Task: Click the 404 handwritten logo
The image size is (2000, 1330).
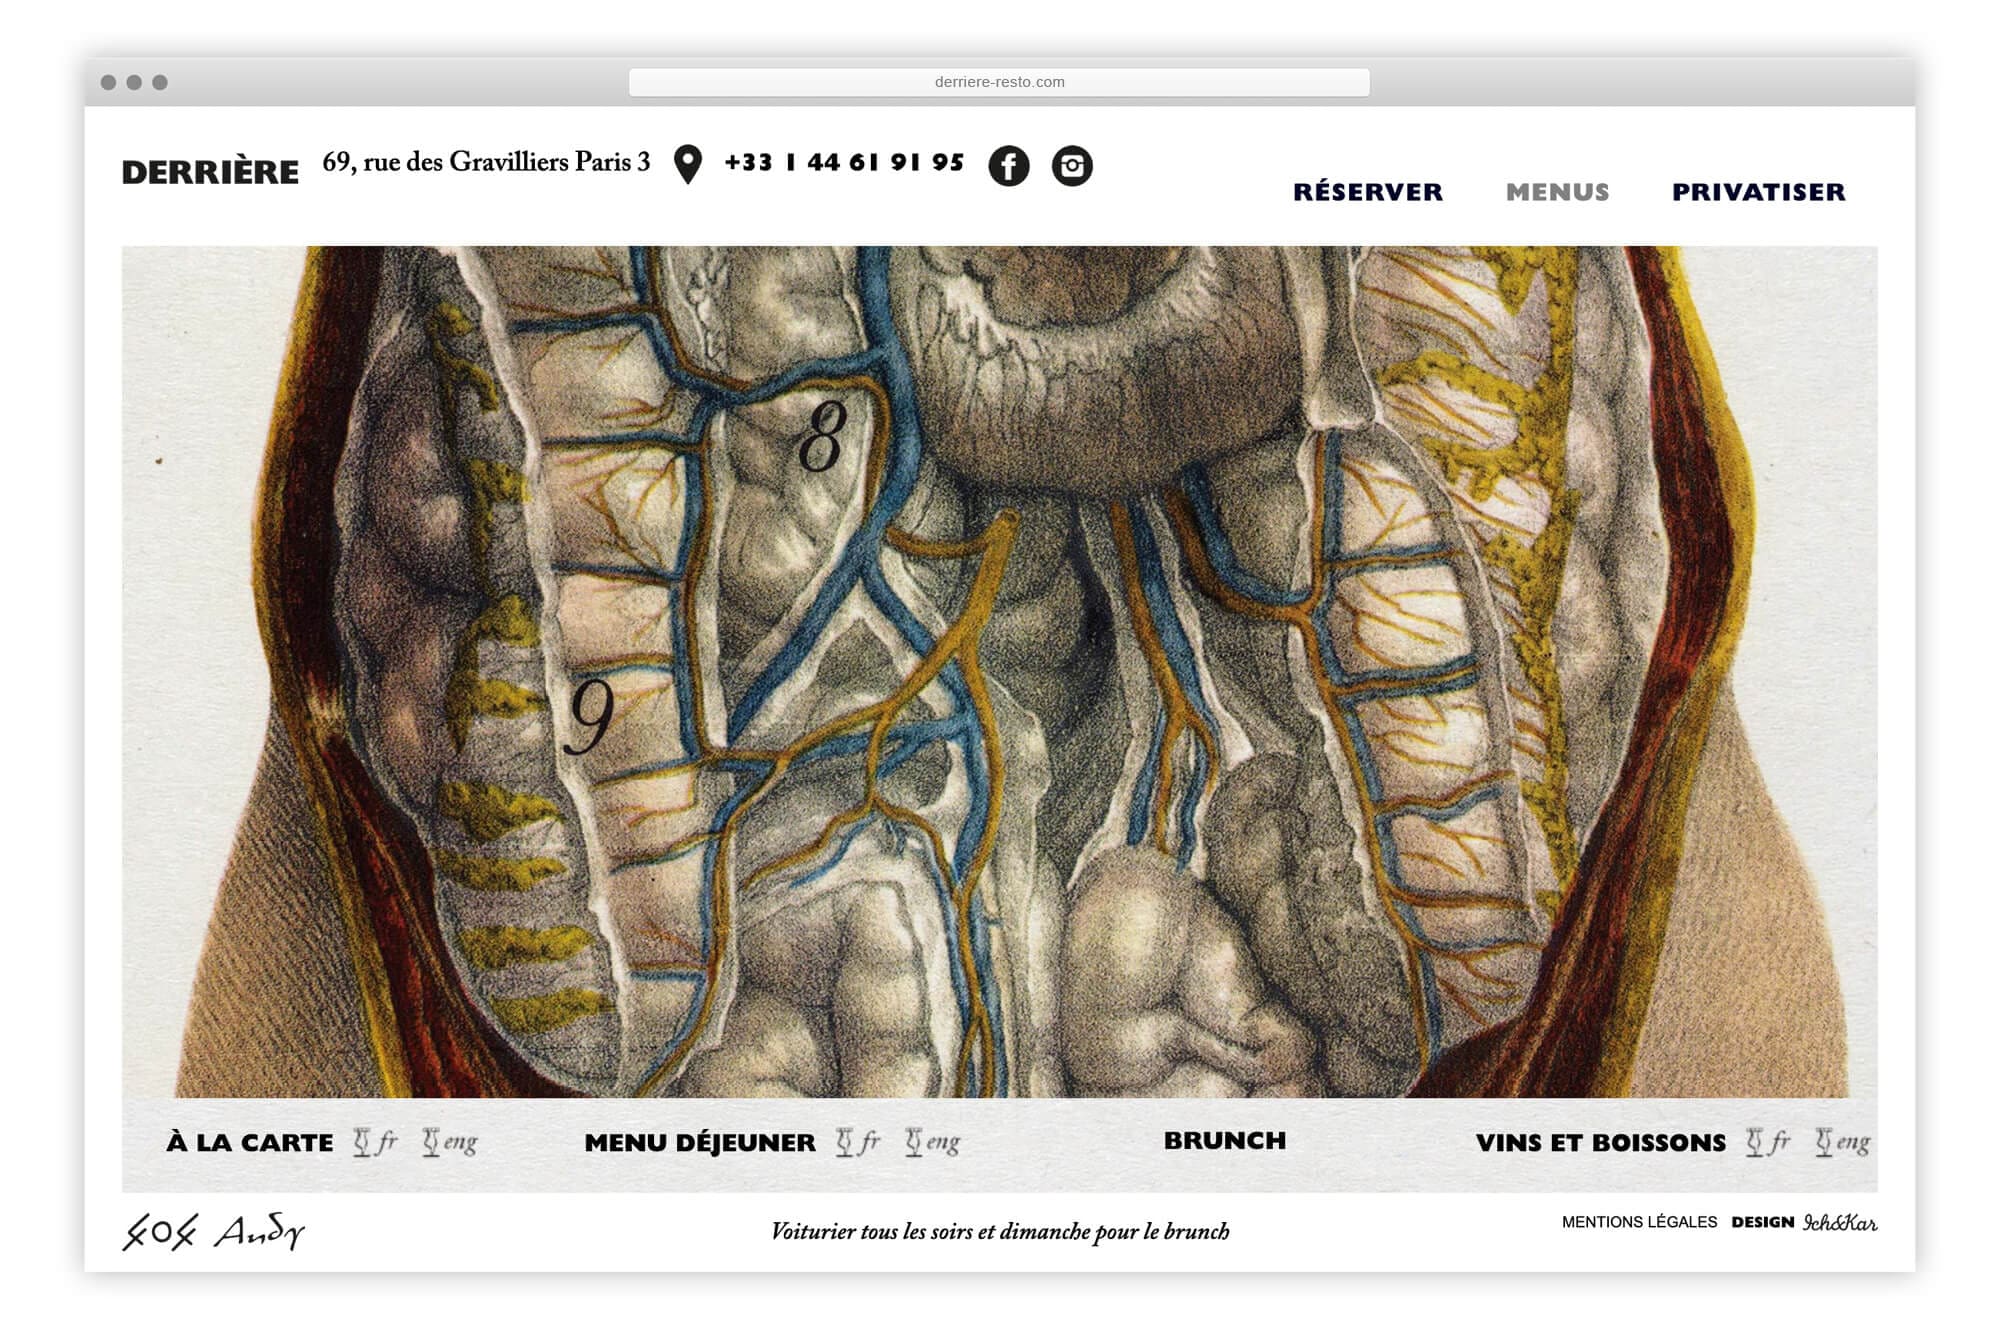Action: pyautogui.click(x=160, y=1232)
